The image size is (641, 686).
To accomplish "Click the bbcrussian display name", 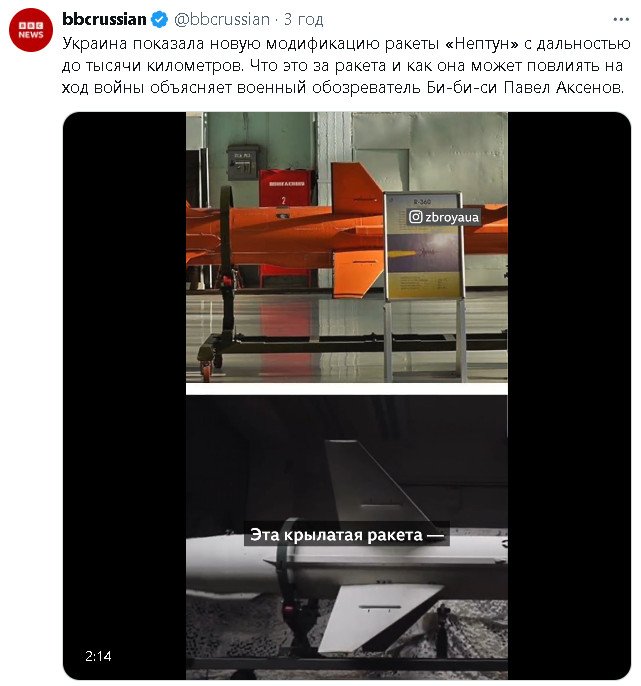I will (x=104, y=19).
